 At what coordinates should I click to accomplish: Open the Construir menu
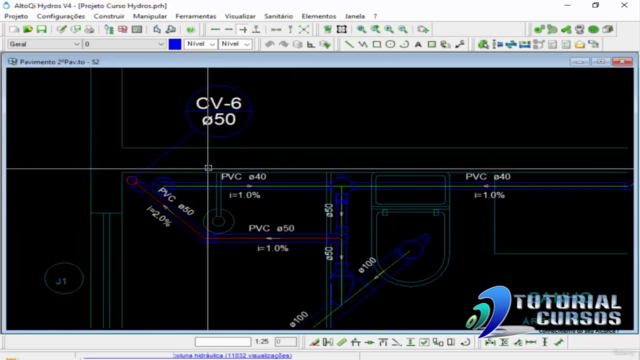(109, 16)
